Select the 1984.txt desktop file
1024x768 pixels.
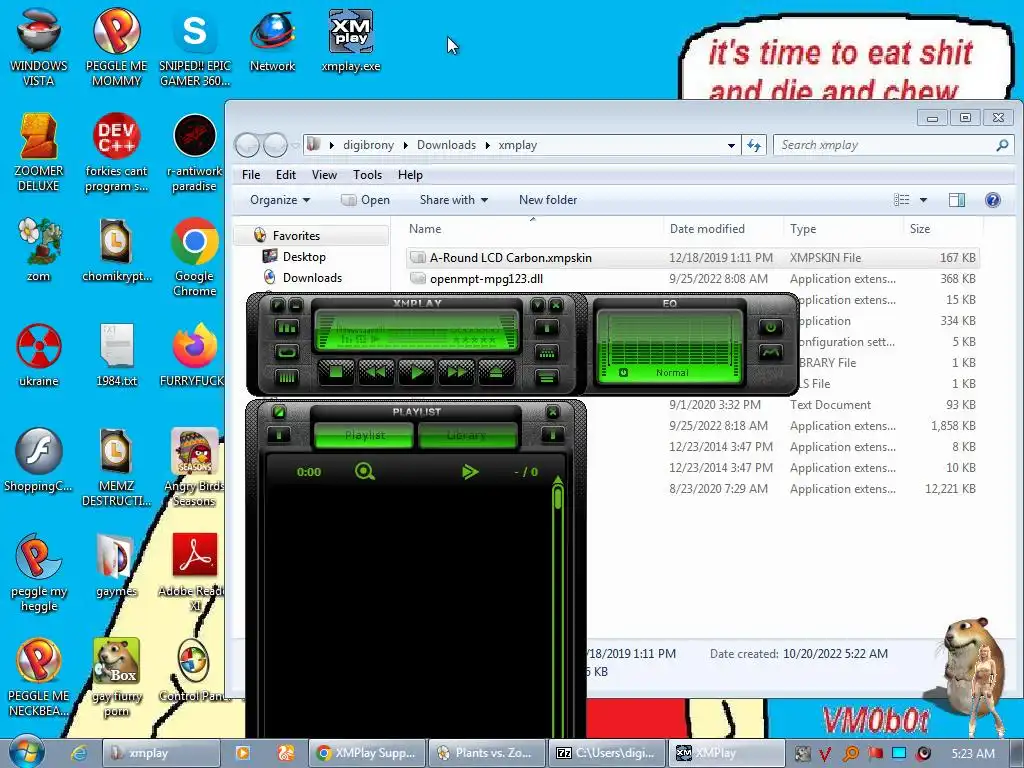[117, 355]
